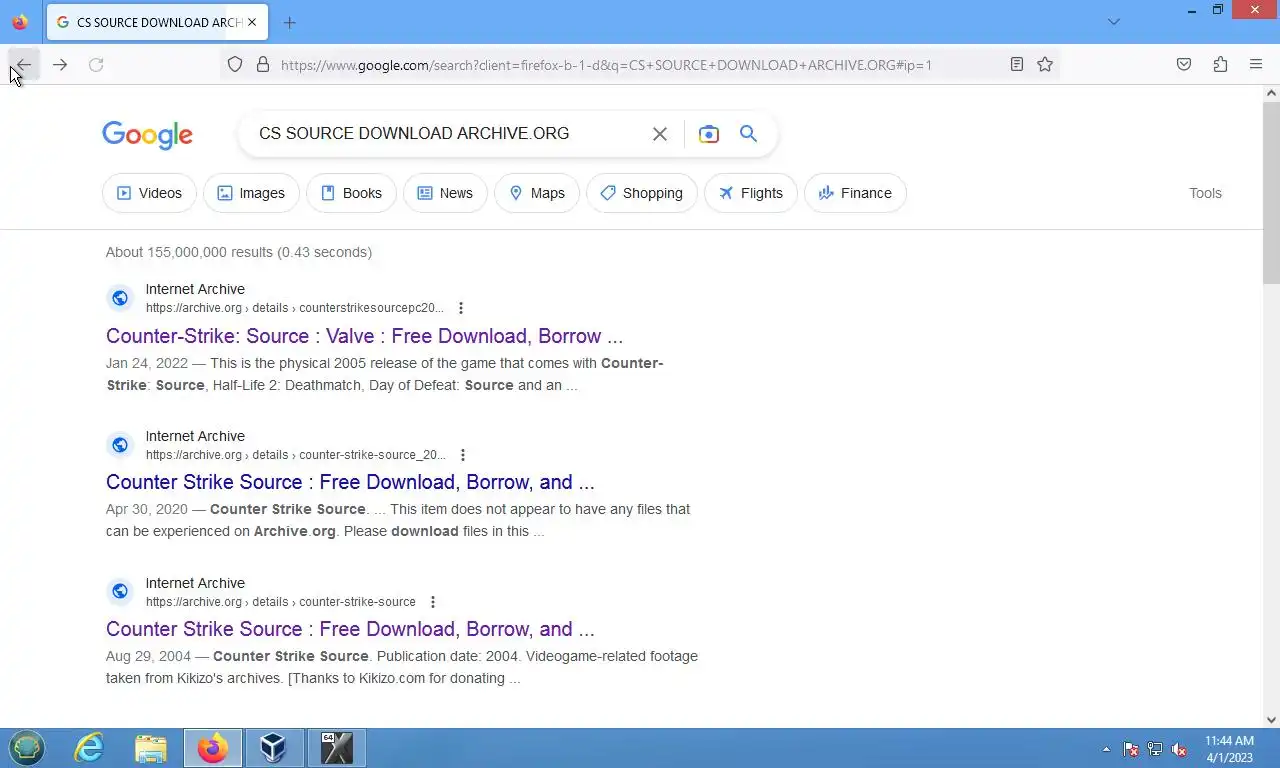Open the tracking protection shield icon
This screenshot has width=1280, height=768.
pyautogui.click(x=235, y=65)
